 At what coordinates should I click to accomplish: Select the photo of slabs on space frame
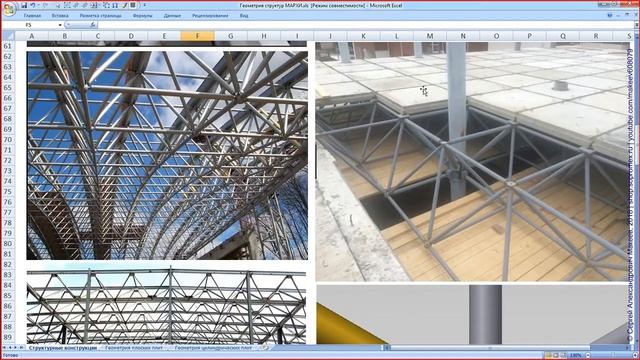coord(472,161)
